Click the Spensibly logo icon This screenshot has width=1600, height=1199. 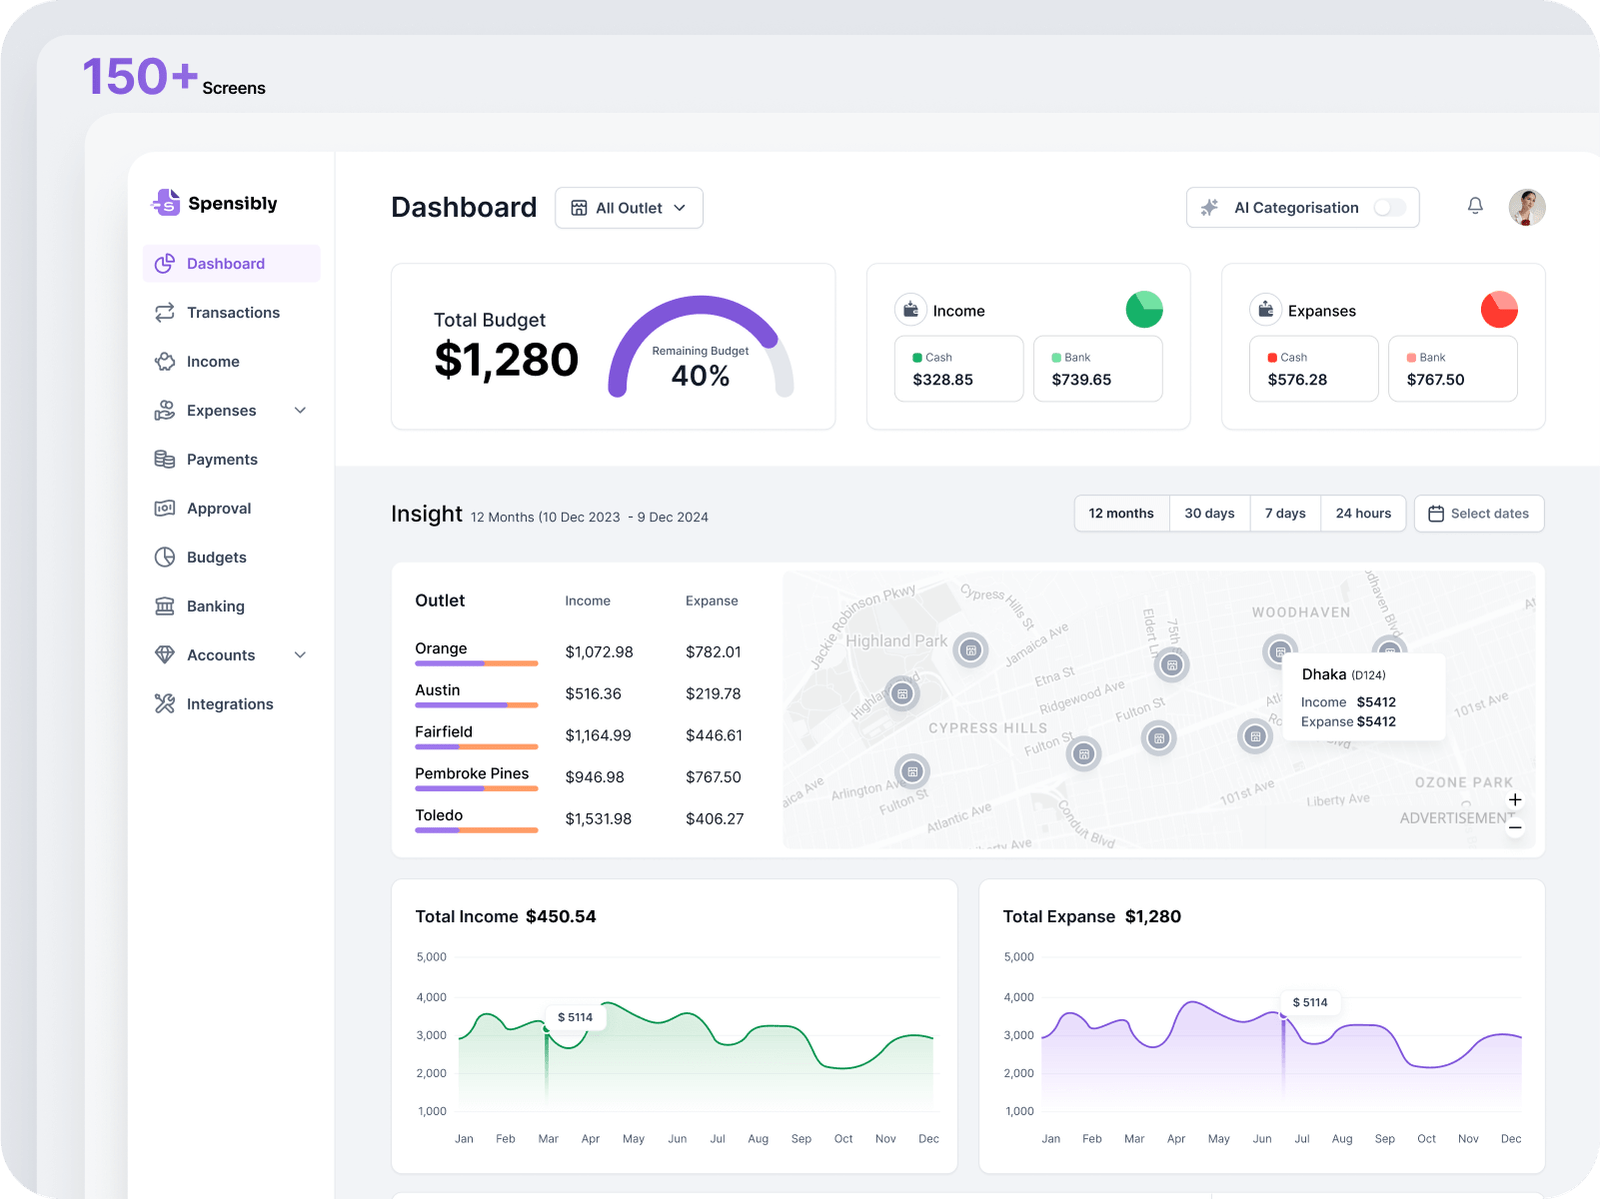click(166, 203)
